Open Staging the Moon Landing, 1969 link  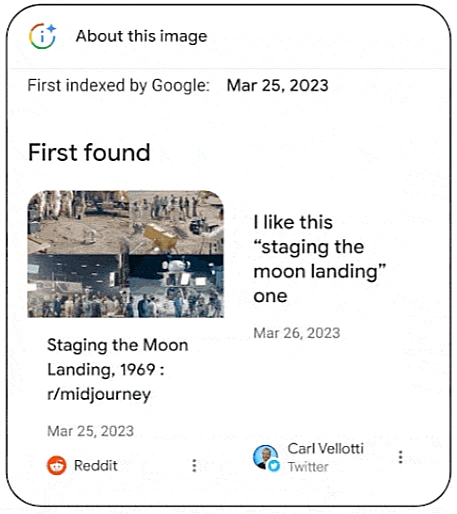pyautogui.click(x=117, y=357)
